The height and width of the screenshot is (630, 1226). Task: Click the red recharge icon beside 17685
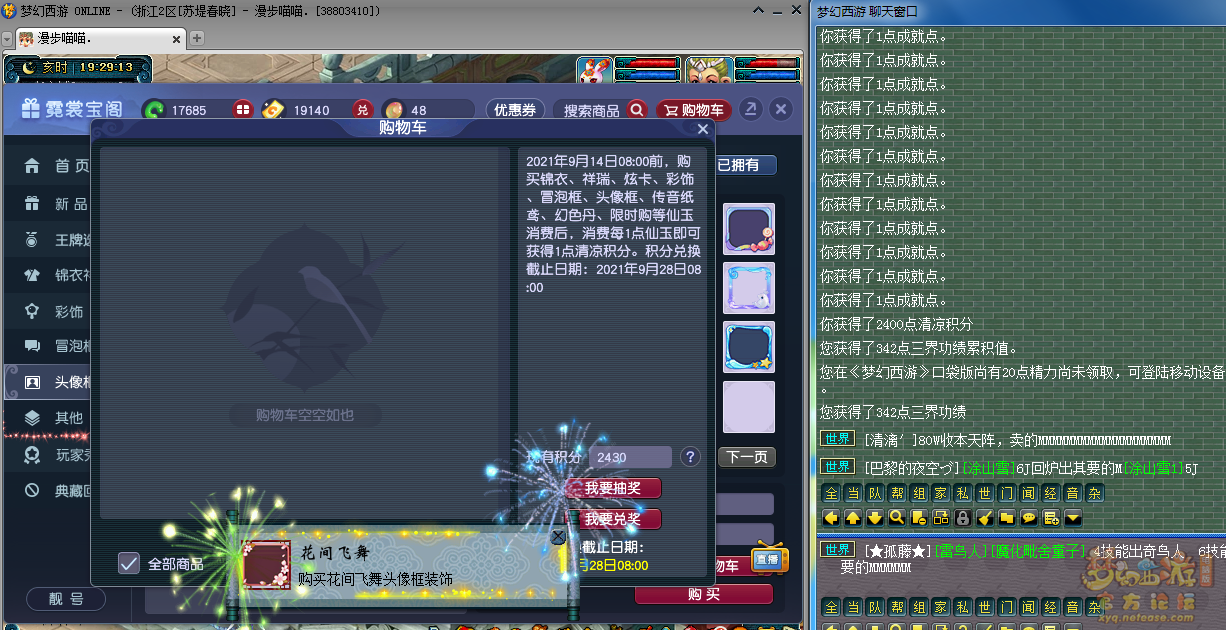coord(242,110)
